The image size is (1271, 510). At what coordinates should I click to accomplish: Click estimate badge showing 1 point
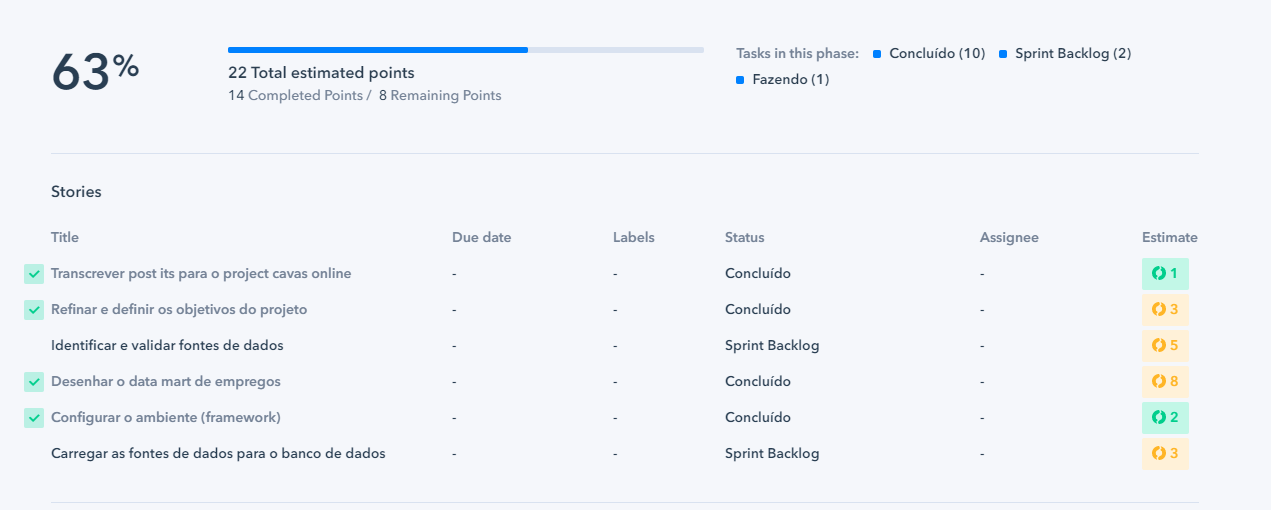[1165, 273]
